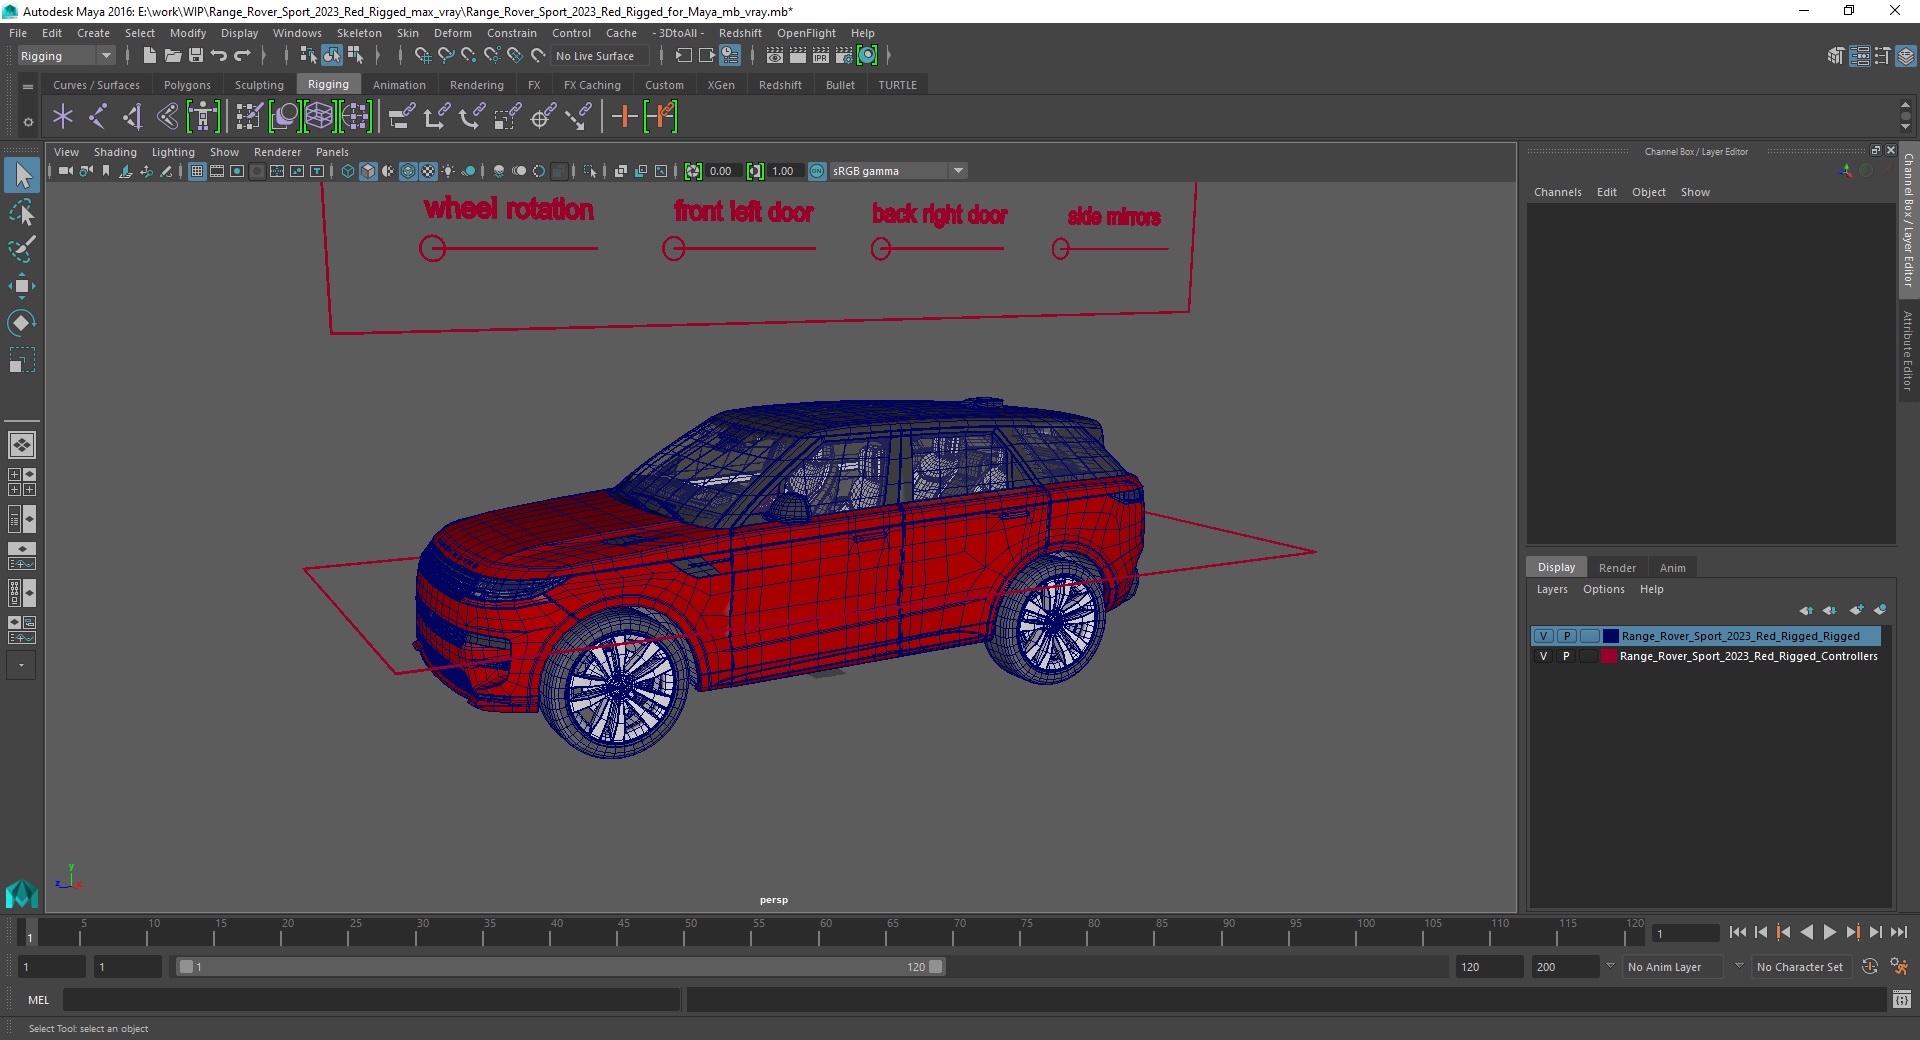This screenshot has width=1920, height=1040.
Task: Open the shelf options gear menu
Action: pos(28,122)
